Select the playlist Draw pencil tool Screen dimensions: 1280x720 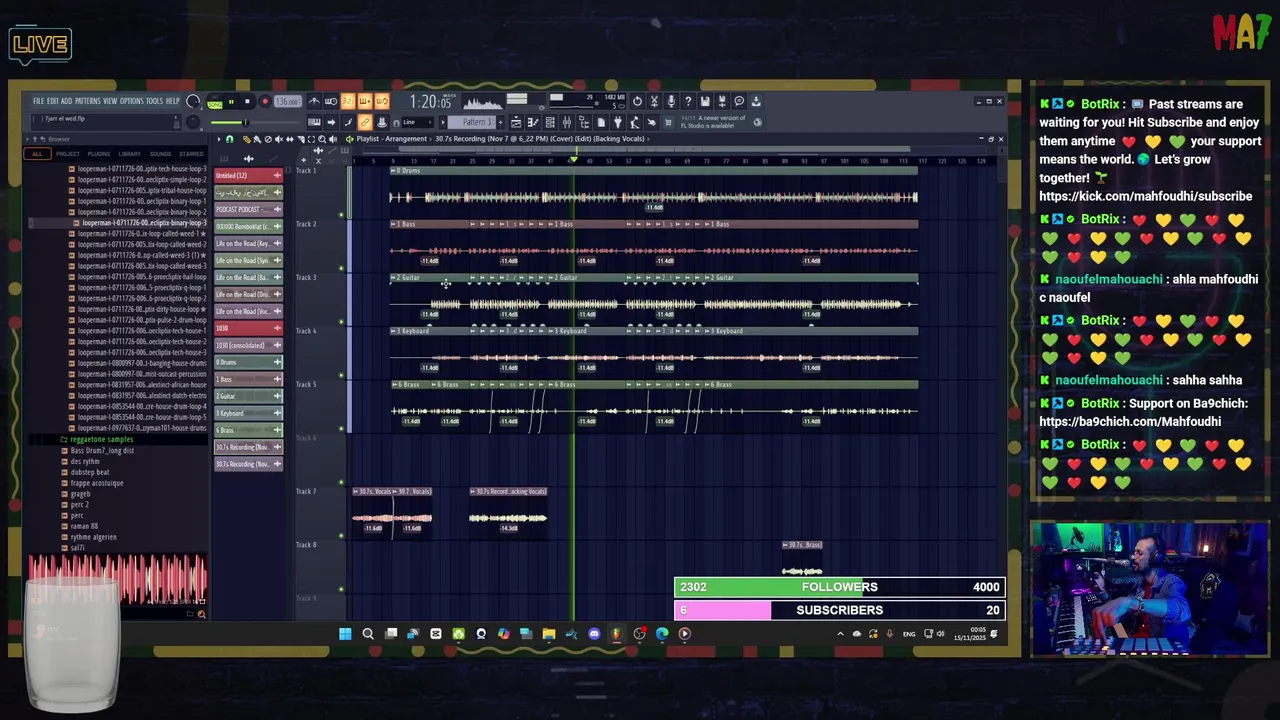pyautogui.click(x=246, y=139)
